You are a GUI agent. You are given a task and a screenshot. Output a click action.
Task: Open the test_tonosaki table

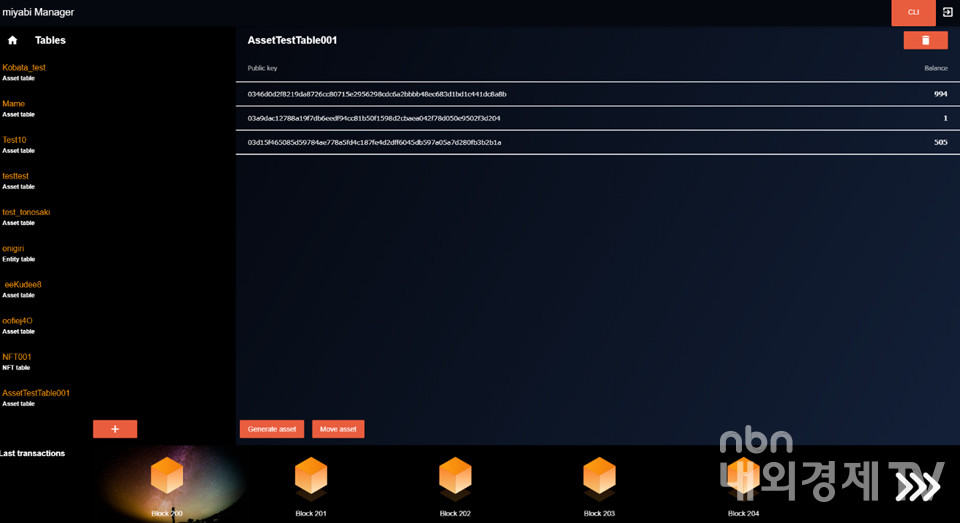(26, 213)
